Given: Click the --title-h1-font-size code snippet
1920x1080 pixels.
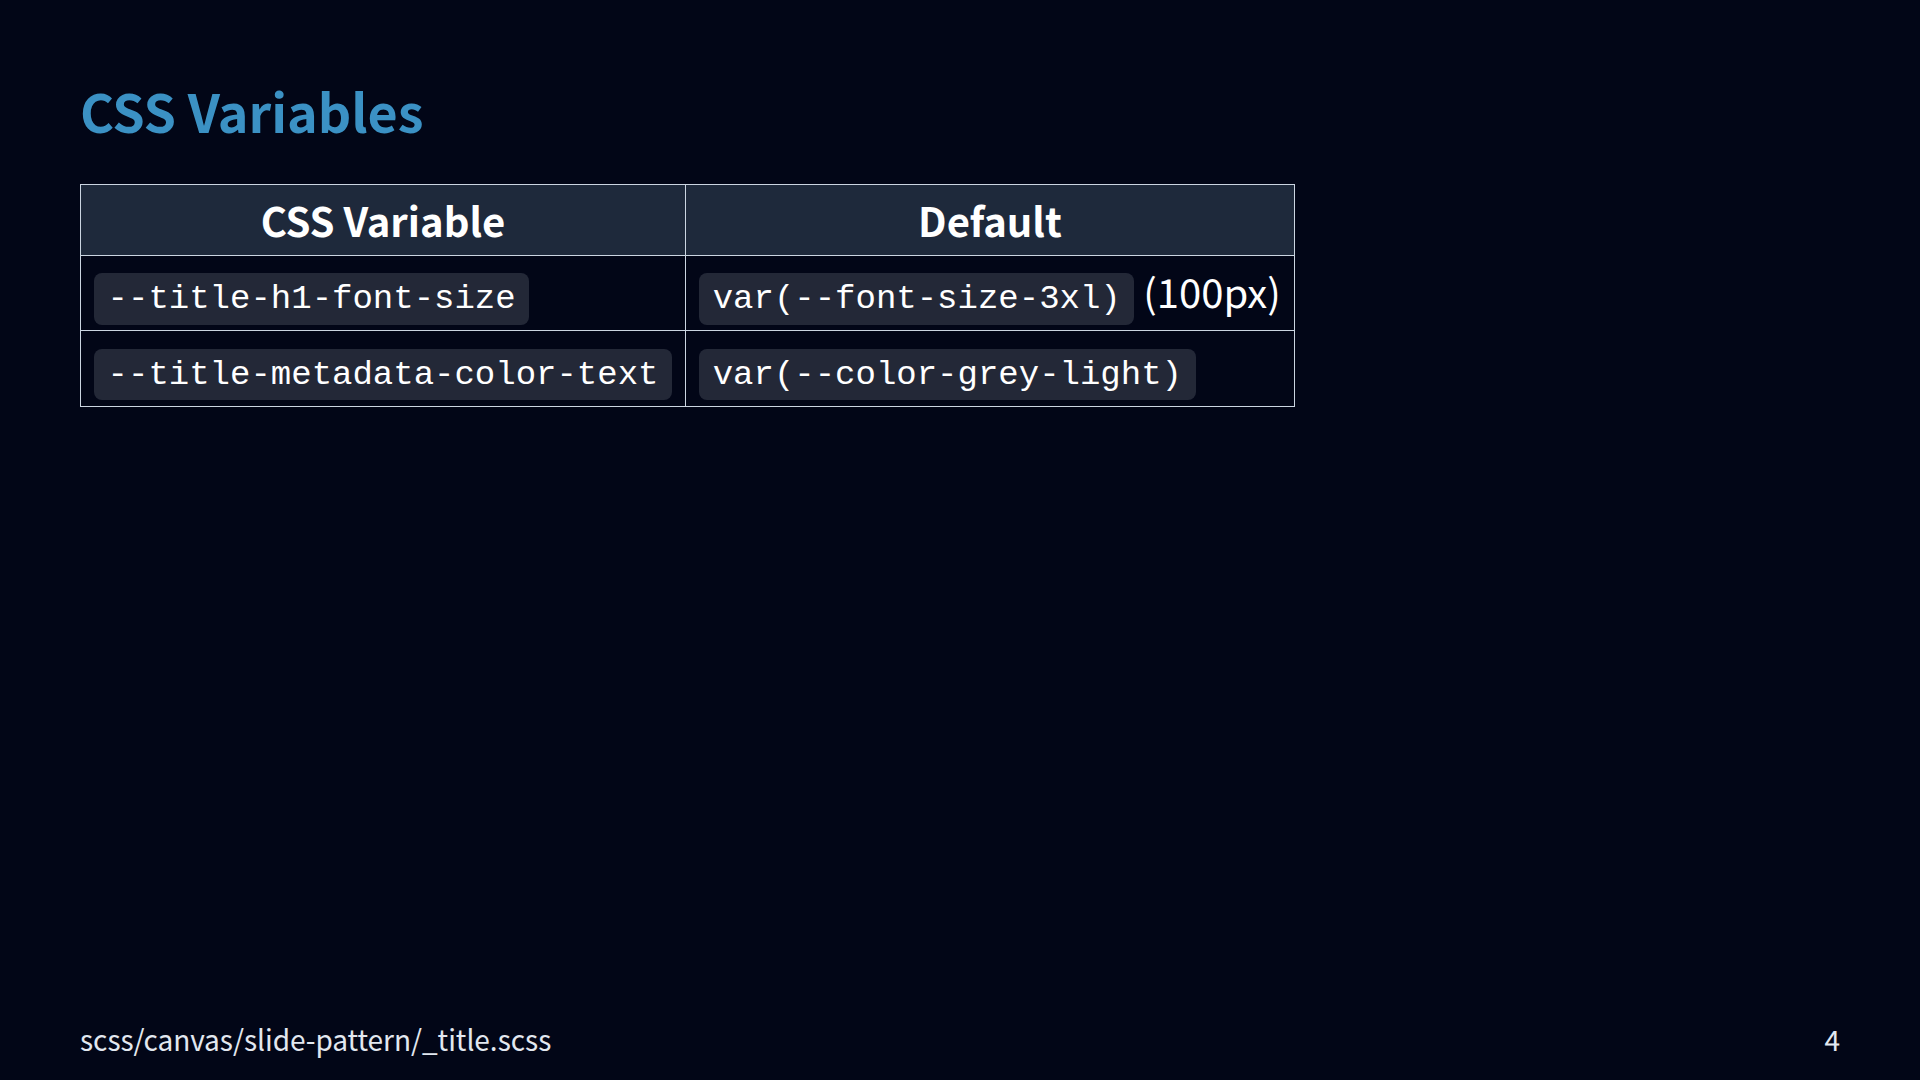Looking at the screenshot, I should click(311, 298).
